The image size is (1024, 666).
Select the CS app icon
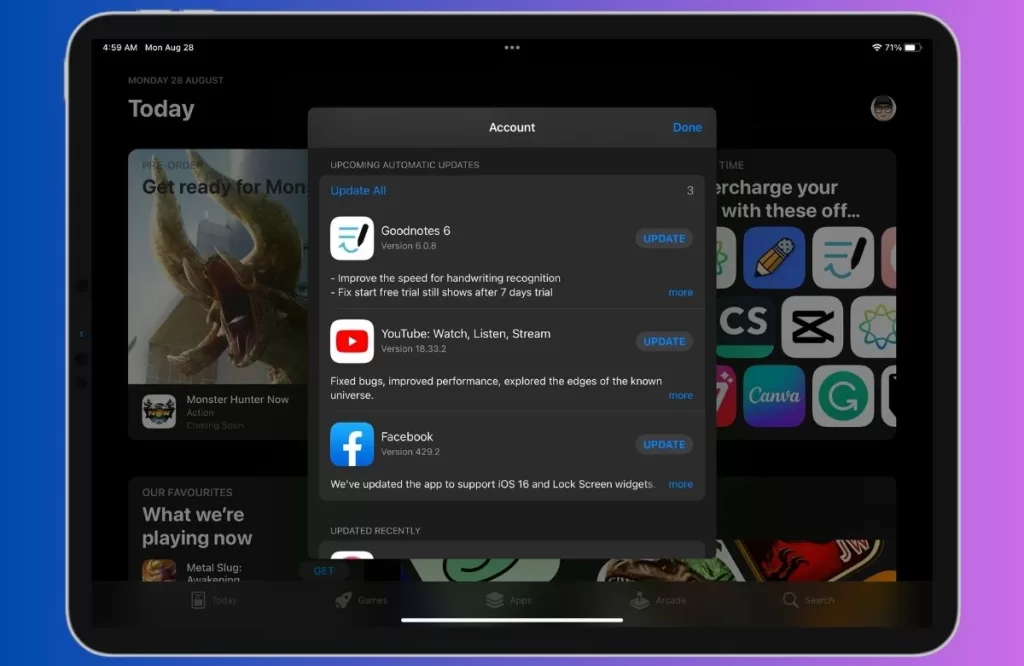pyautogui.click(x=744, y=327)
